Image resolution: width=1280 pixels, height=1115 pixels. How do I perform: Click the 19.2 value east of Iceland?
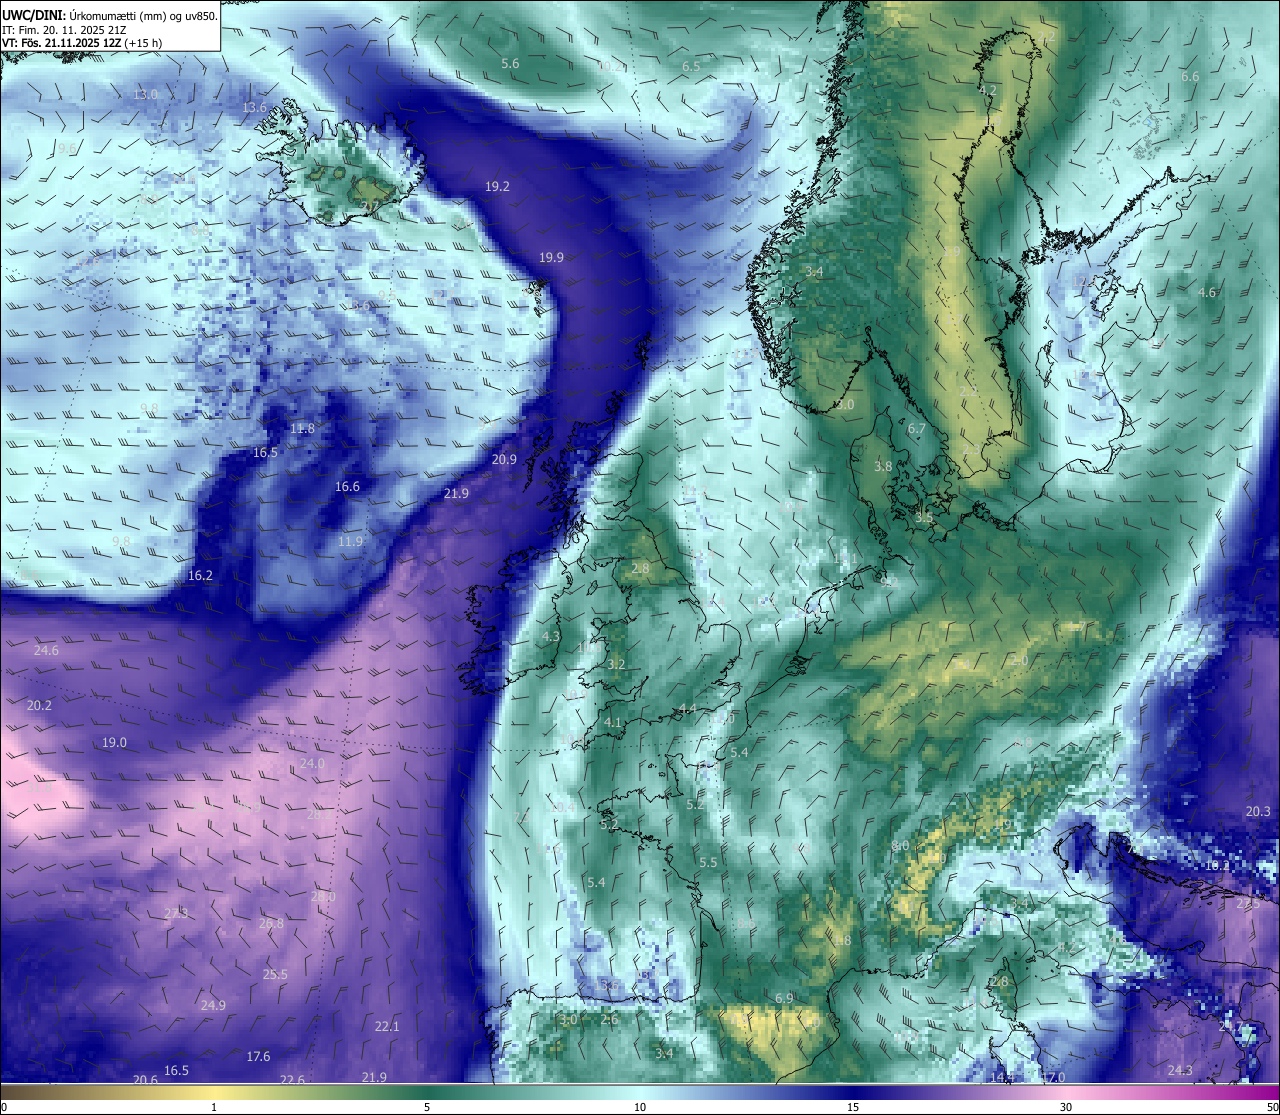click(497, 187)
